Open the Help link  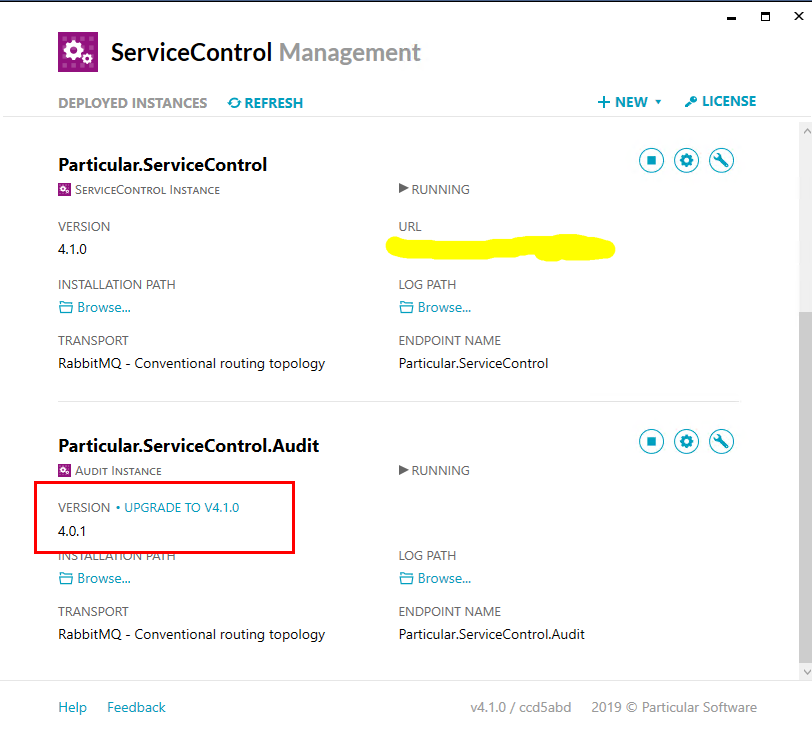pos(72,708)
